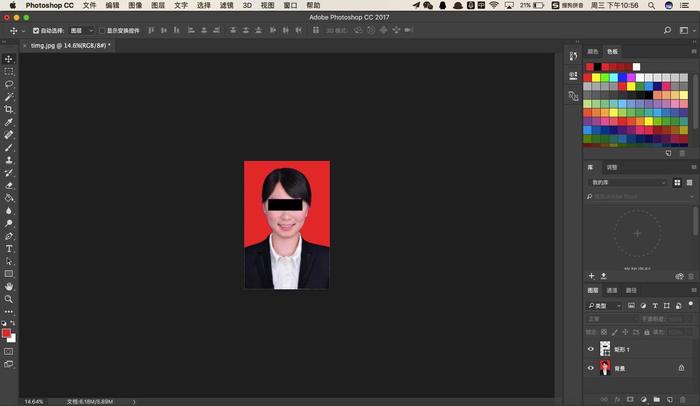The width and height of the screenshot is (700, 406).
Task: Click the zoom percentage field in status bar
Action: pos(34,402)
